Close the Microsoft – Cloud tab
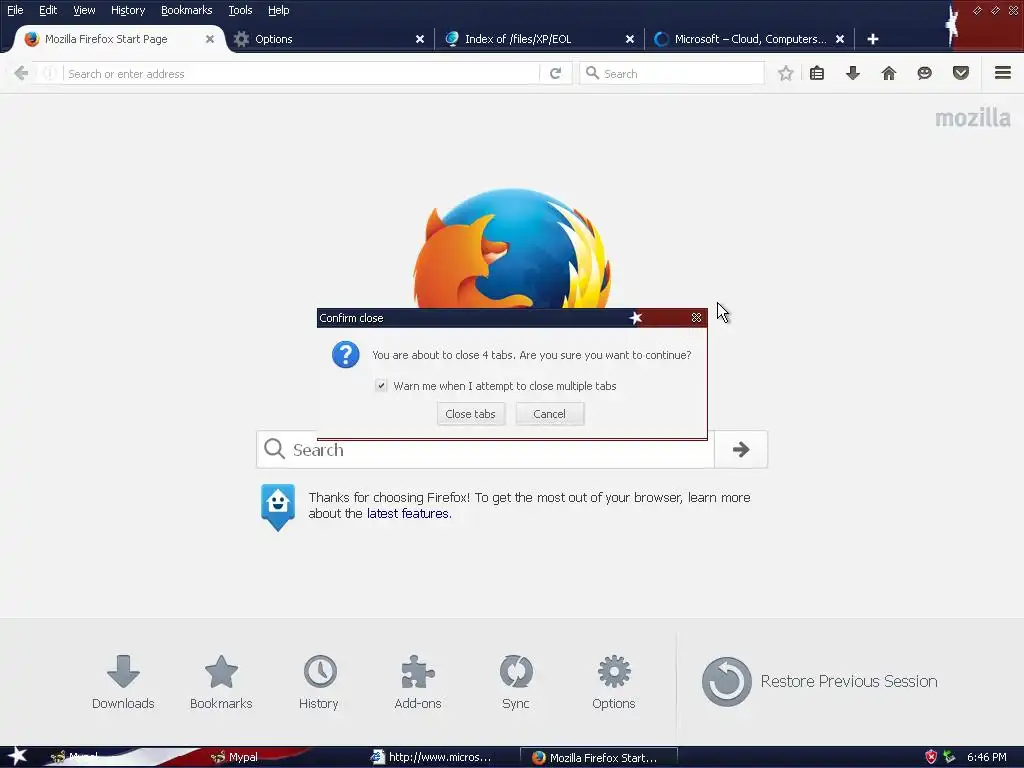 (840, 39)
